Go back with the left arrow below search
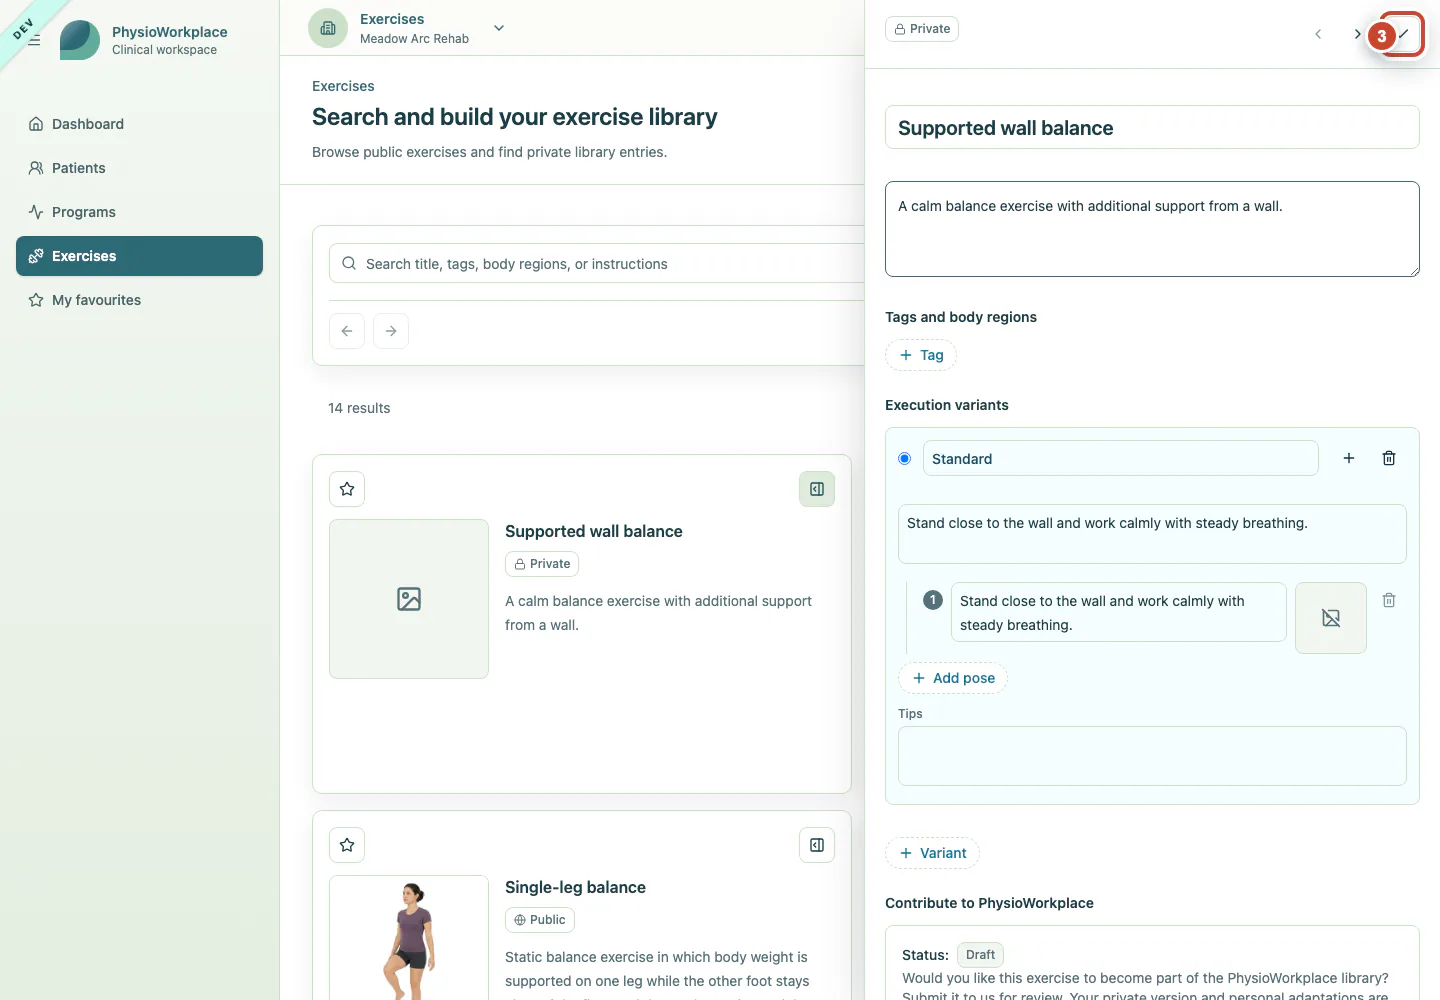This screenshot has height=1000, width=1440. 347,331
